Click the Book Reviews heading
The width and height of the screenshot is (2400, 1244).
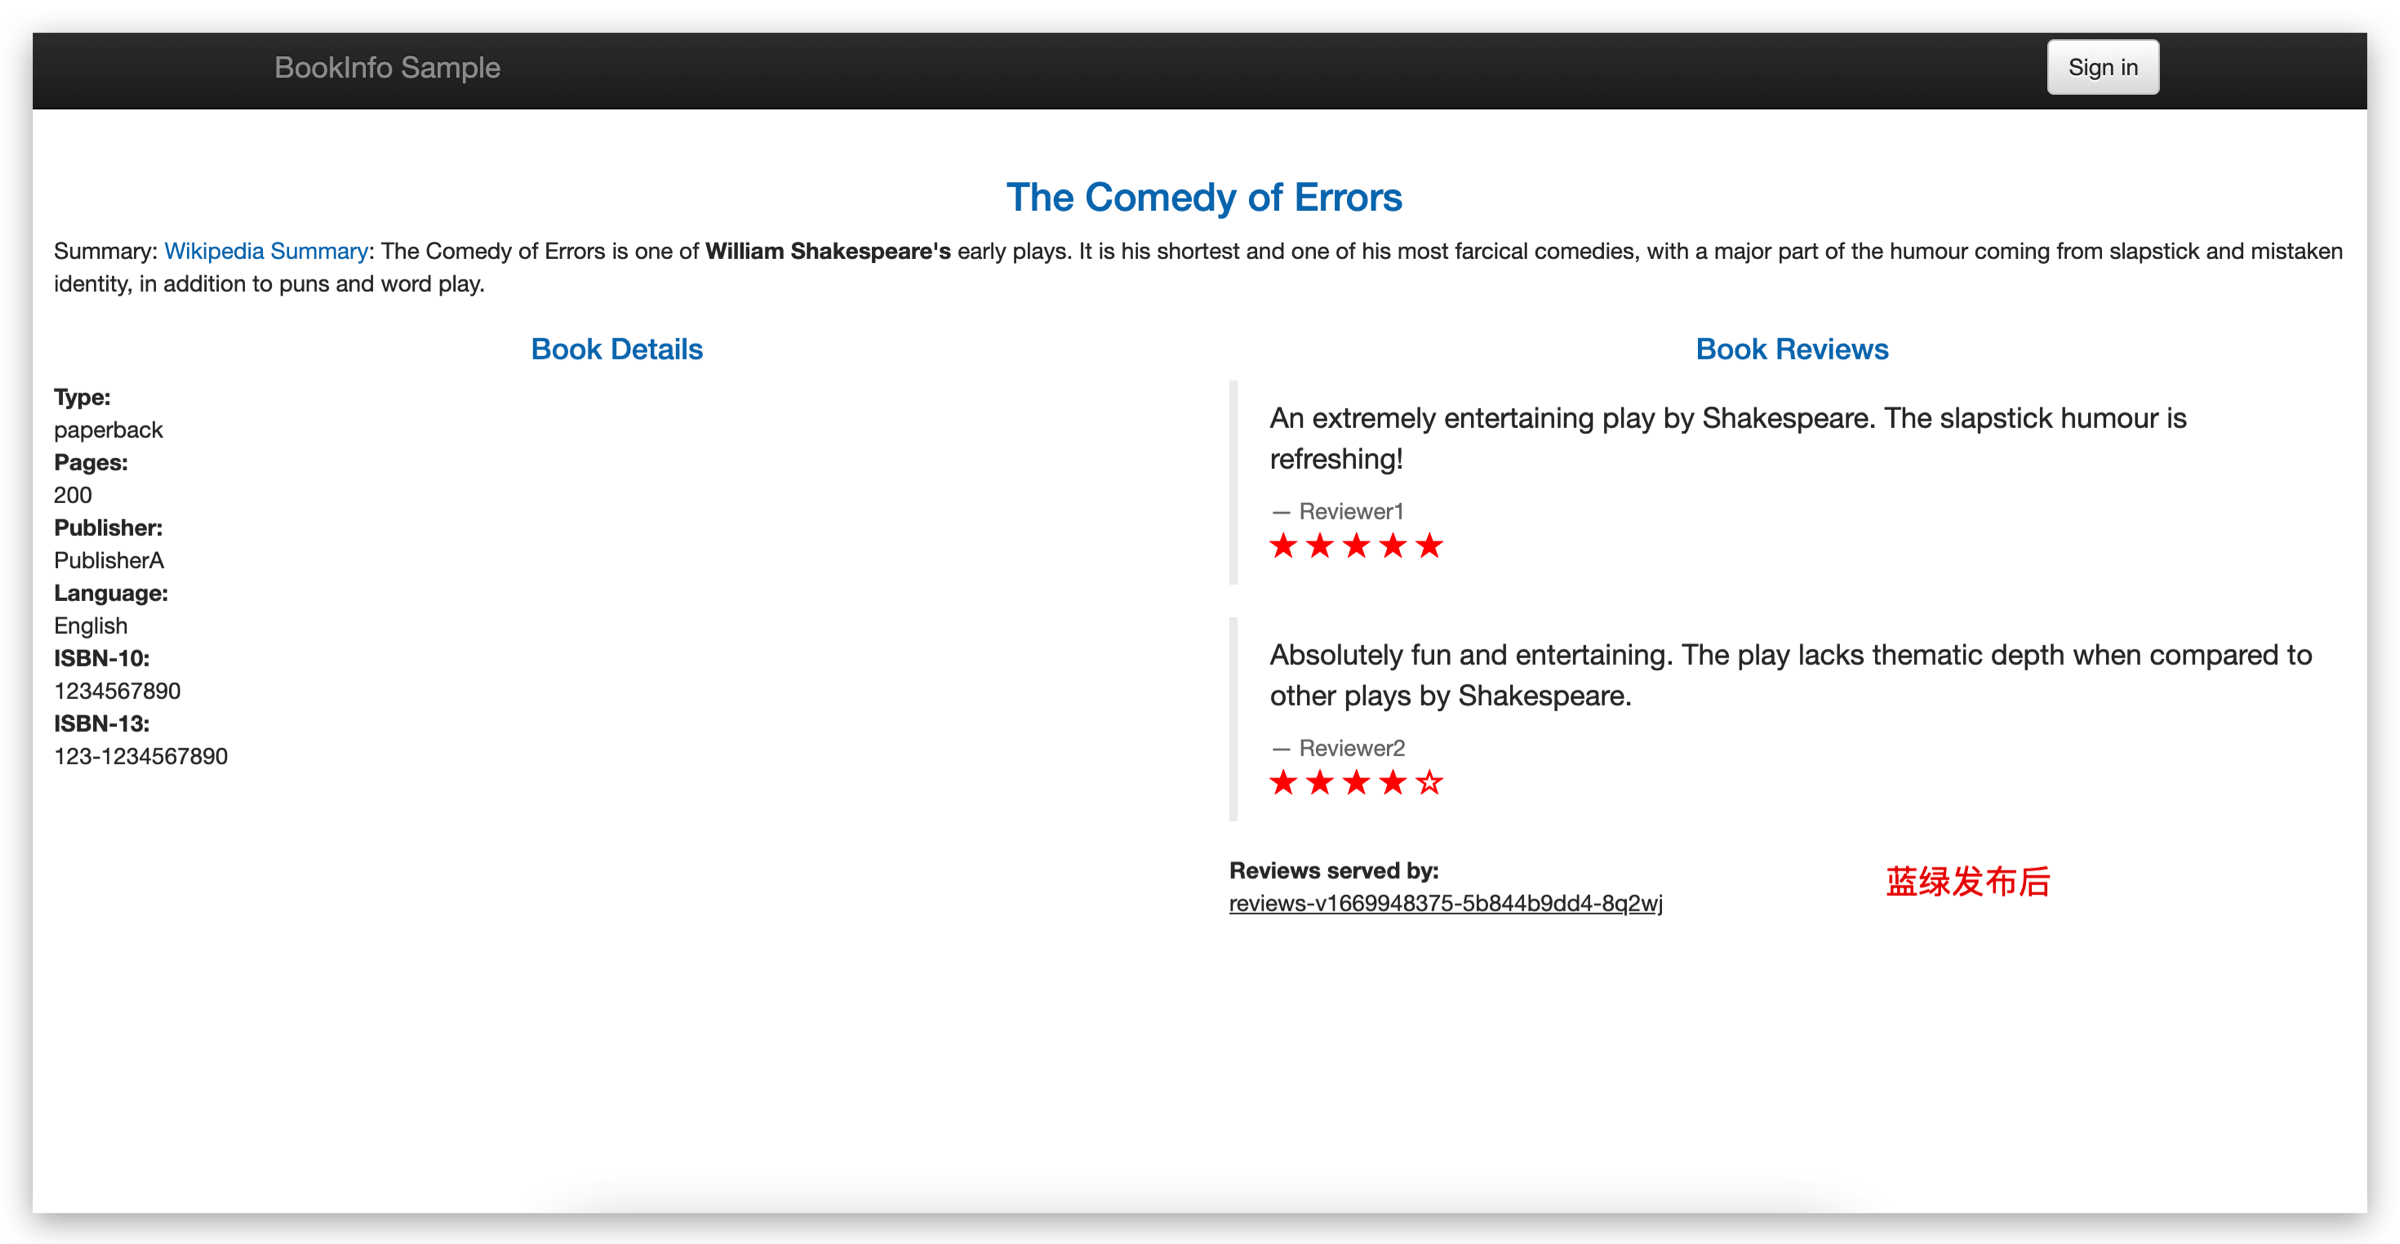pos(1791,349)
